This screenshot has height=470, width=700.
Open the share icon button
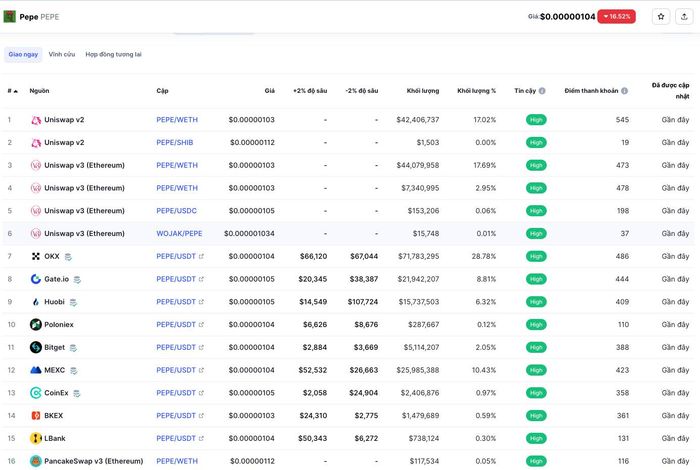(x=684, y=17)
